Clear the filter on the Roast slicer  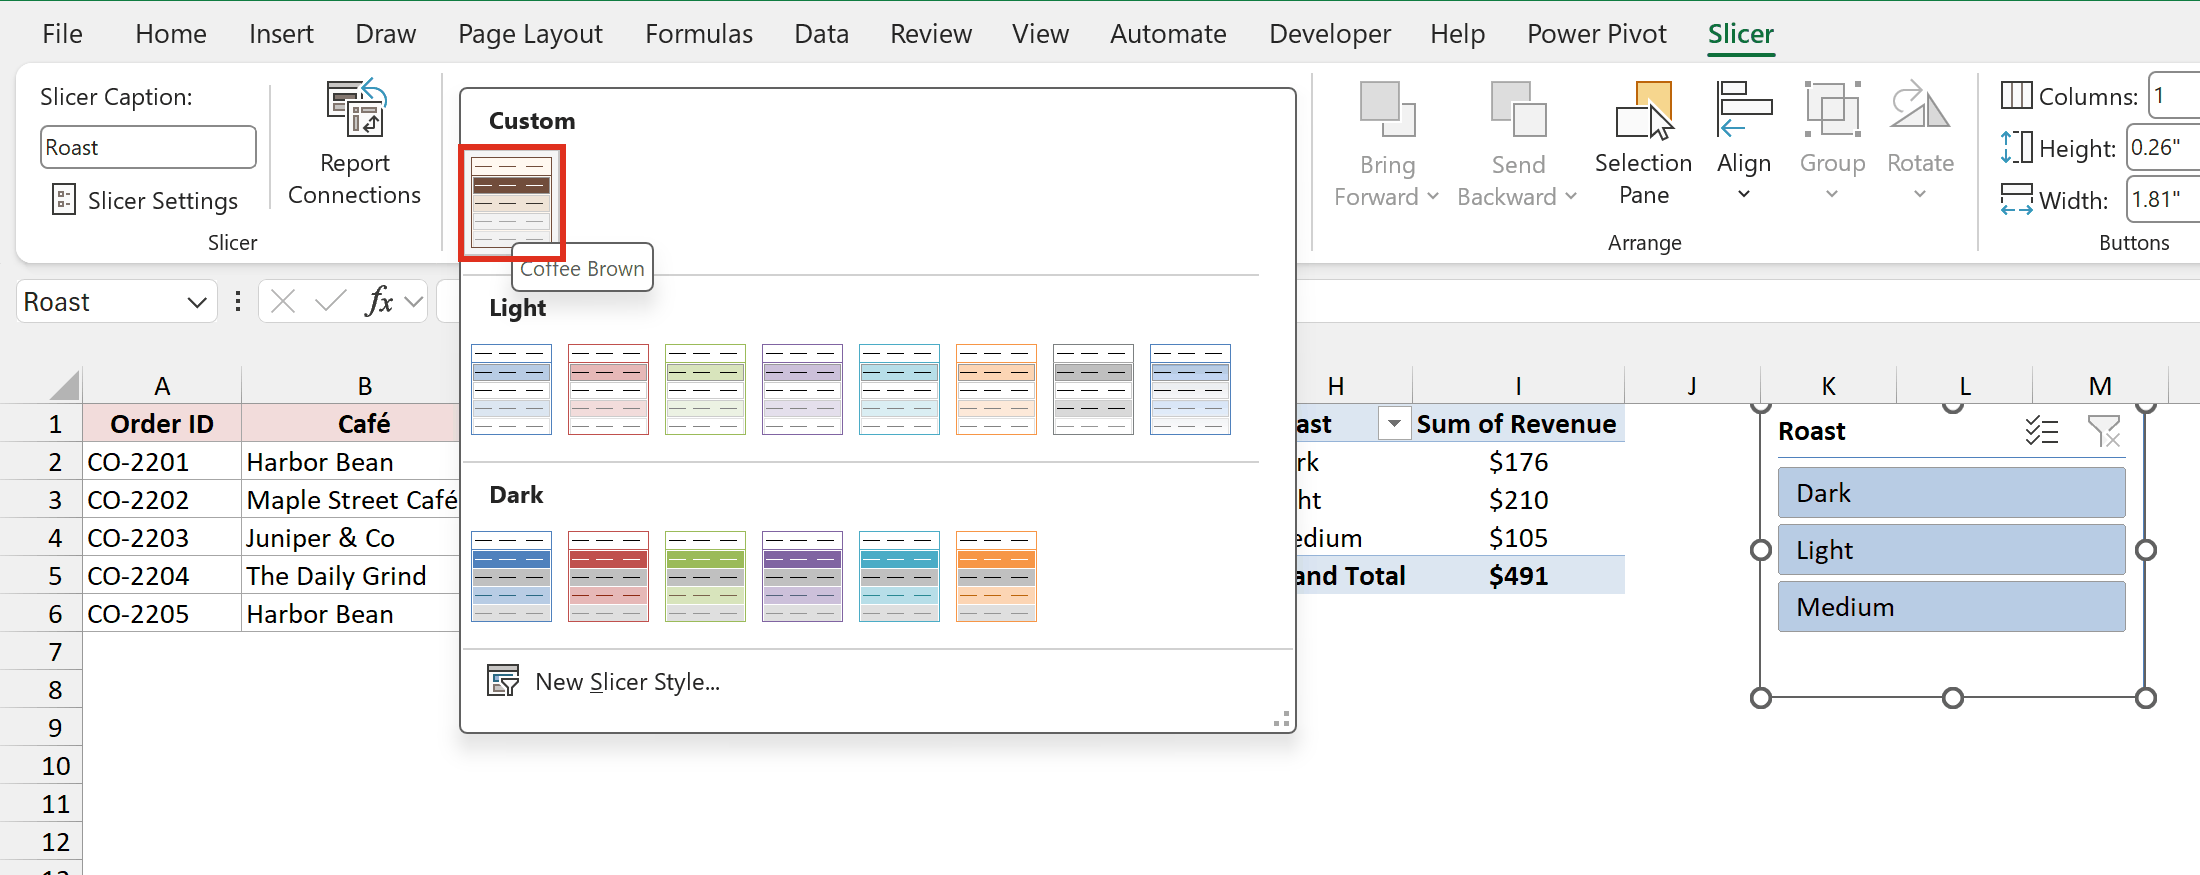click(2104, 431)
